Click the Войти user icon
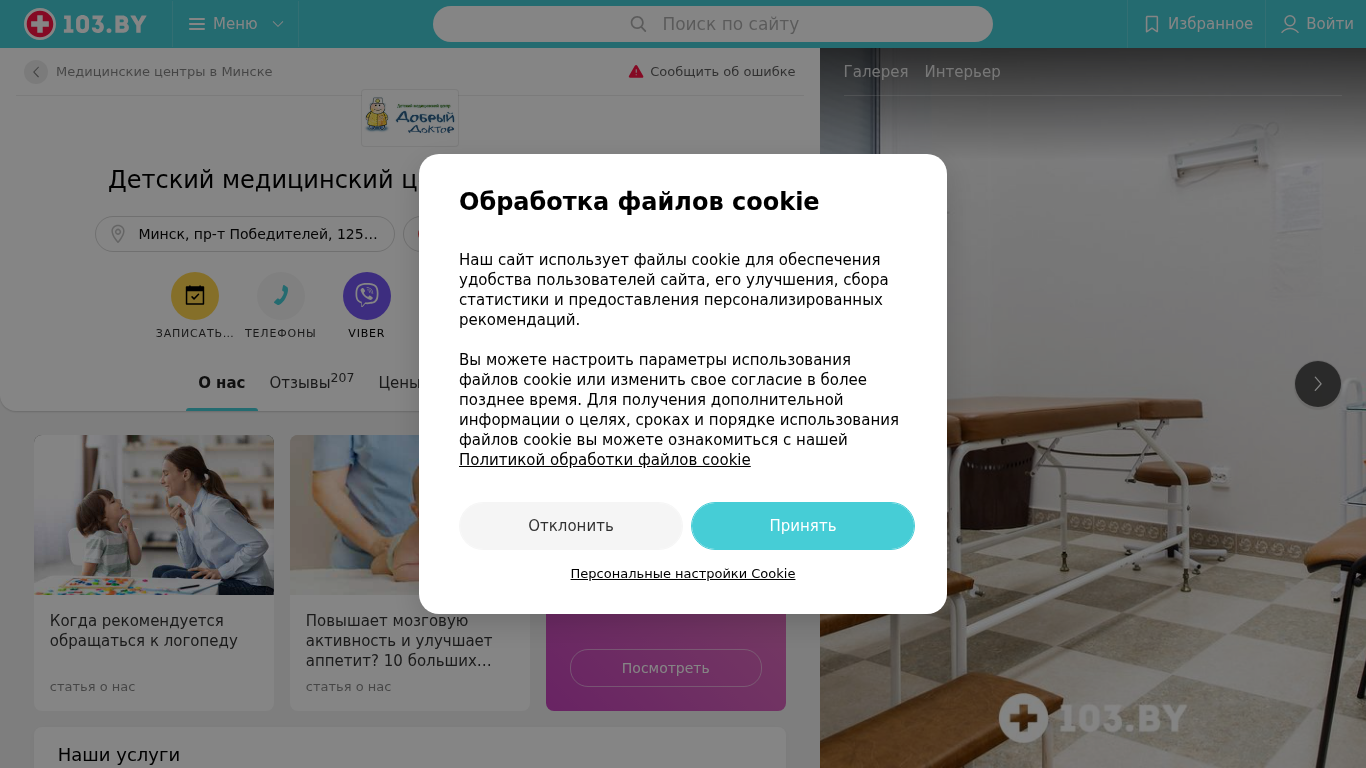Image resolution: width=1366 pixels, height=768 pixels. coord(1290,24)
